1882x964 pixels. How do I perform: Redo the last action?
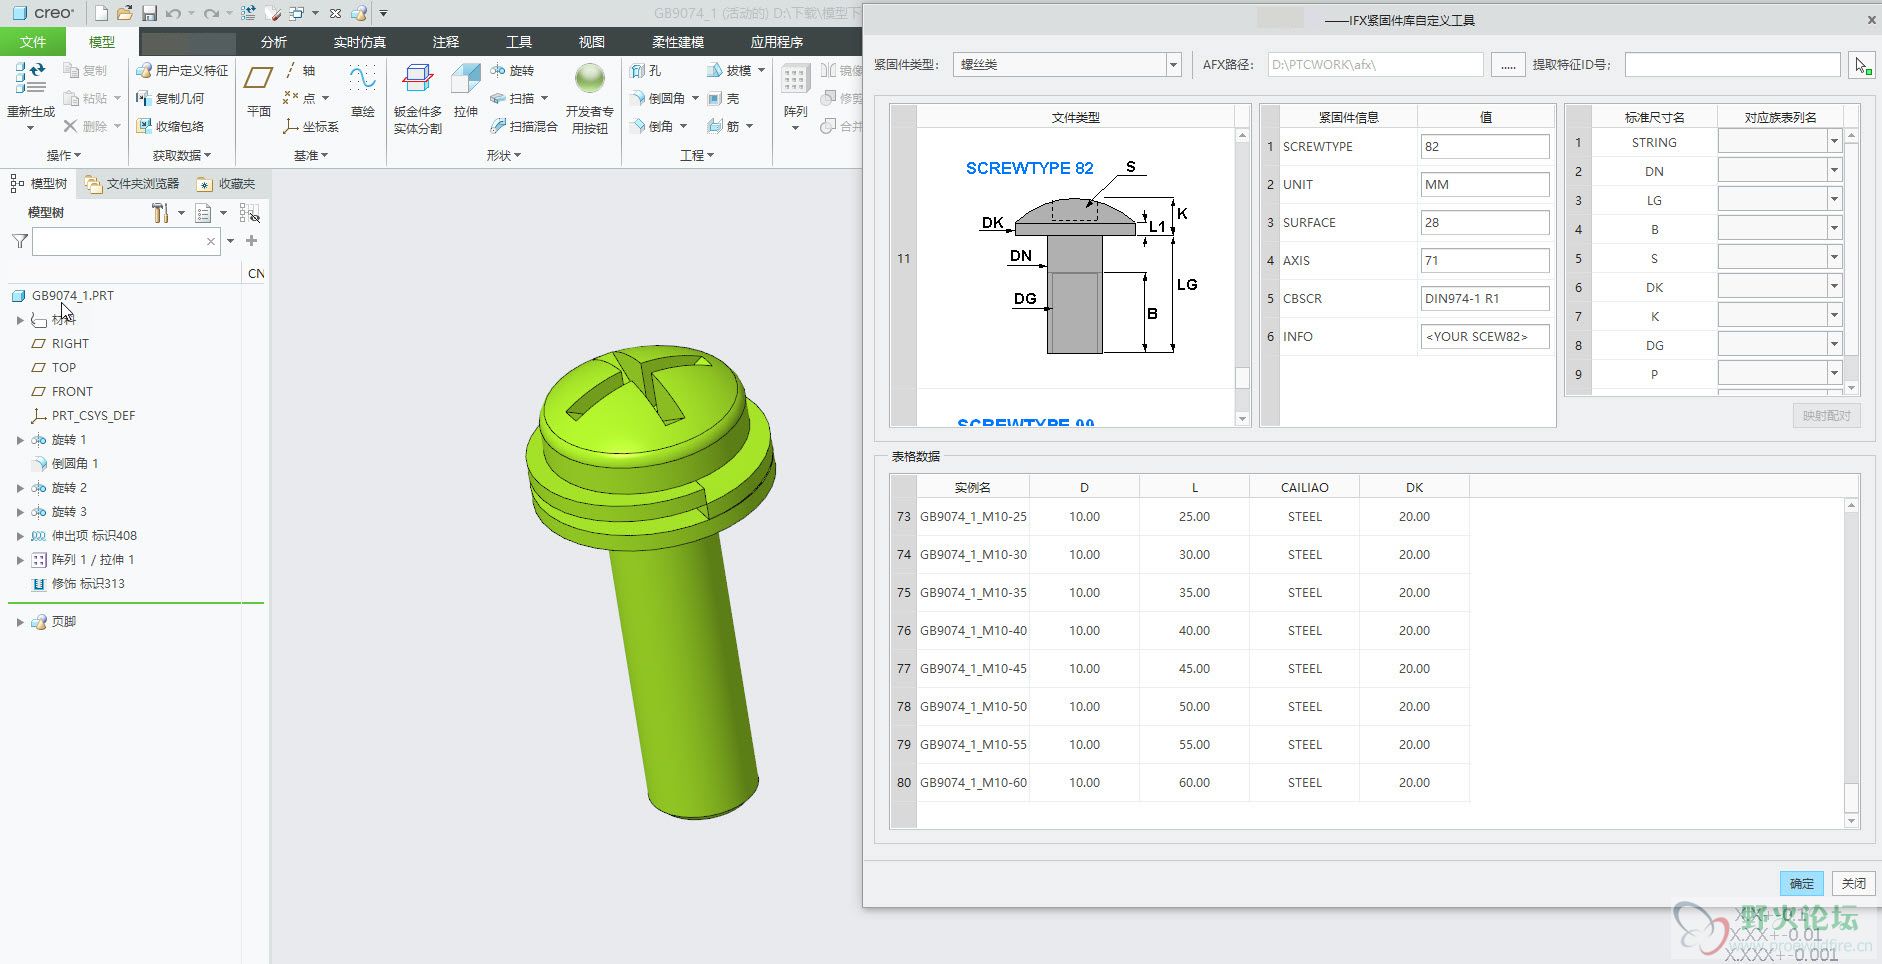pyautogui.click(x=210, y=13)
